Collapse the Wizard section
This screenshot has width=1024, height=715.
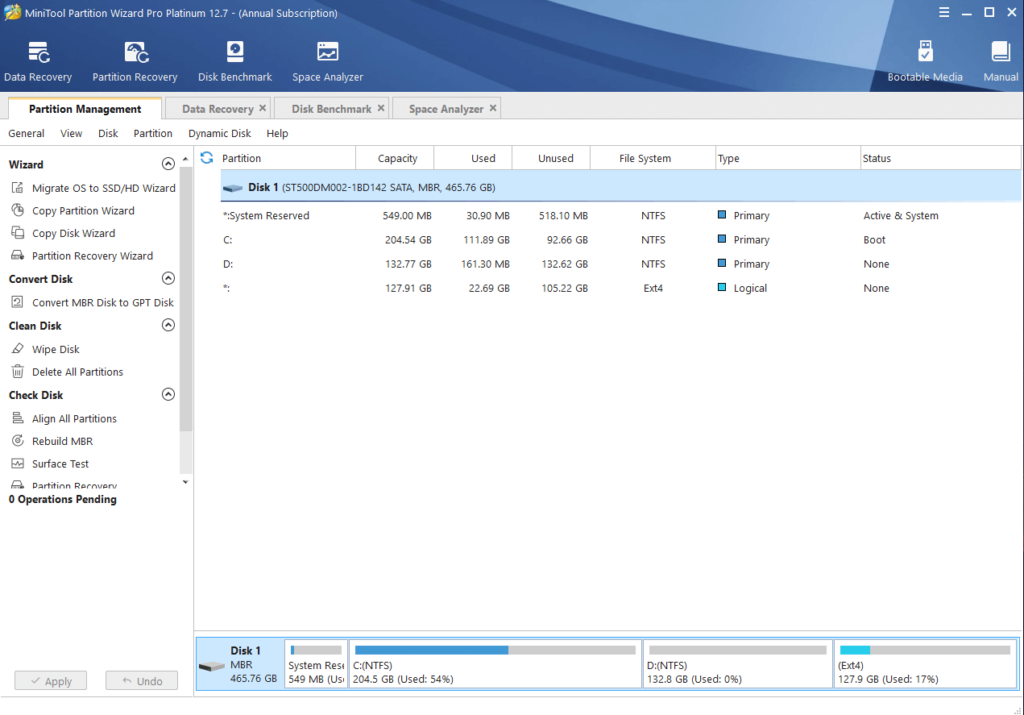[x=168, y=164]
